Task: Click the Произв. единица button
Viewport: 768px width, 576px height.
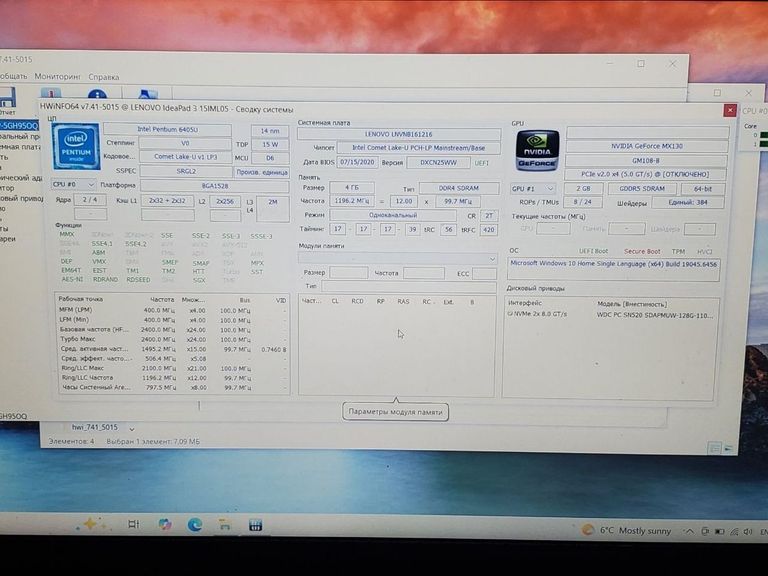Action: pyautogui.click(x=262, y=172)
